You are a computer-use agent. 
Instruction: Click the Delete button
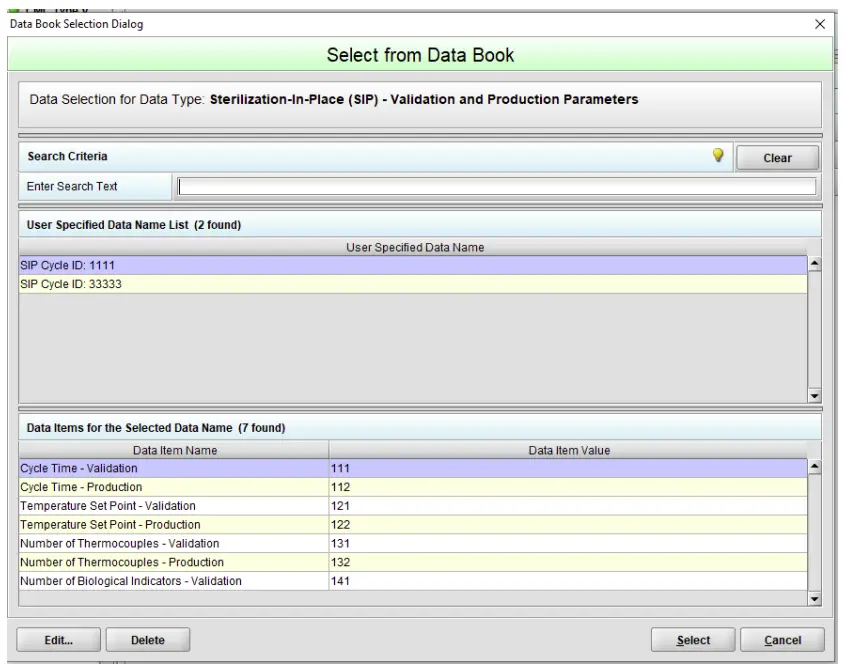pyautogui.click(x=147, y=640)
